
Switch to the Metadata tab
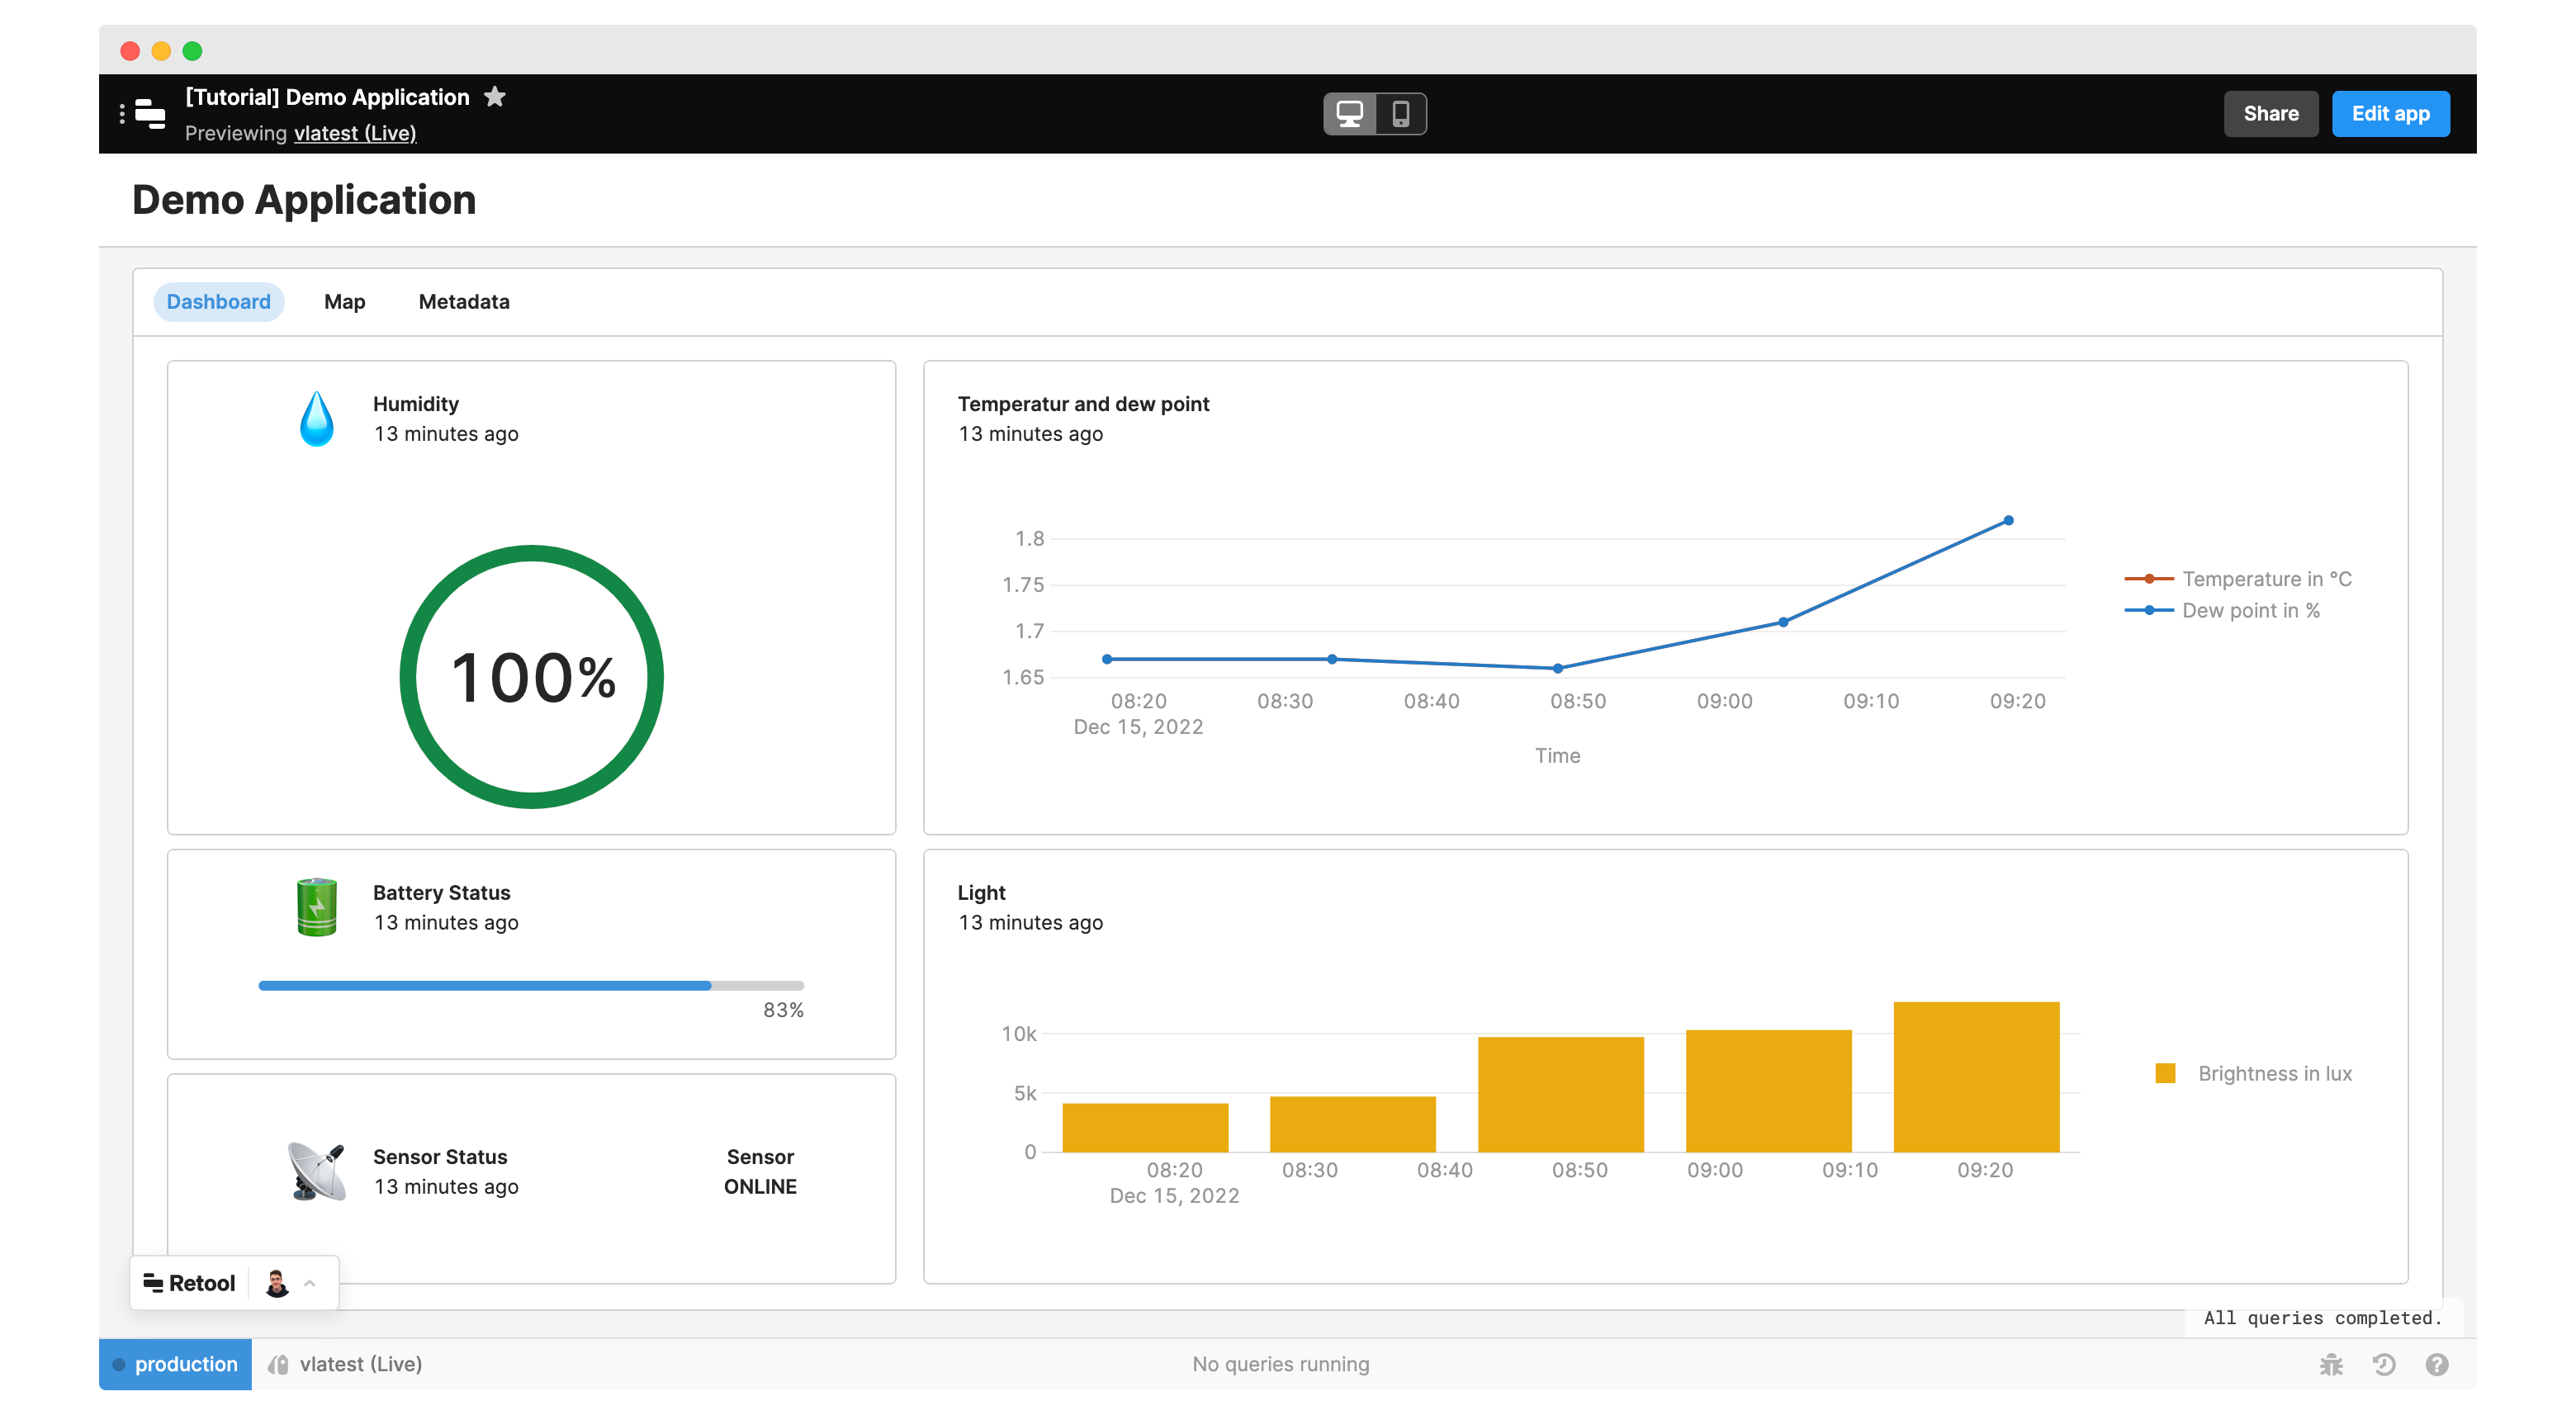pyautogui.click(x=463, y=302)
